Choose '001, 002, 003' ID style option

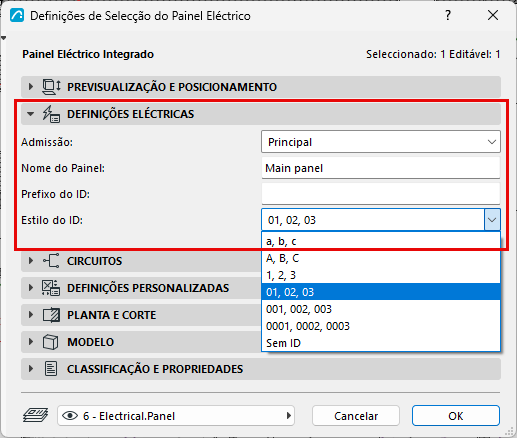[381, 309]
